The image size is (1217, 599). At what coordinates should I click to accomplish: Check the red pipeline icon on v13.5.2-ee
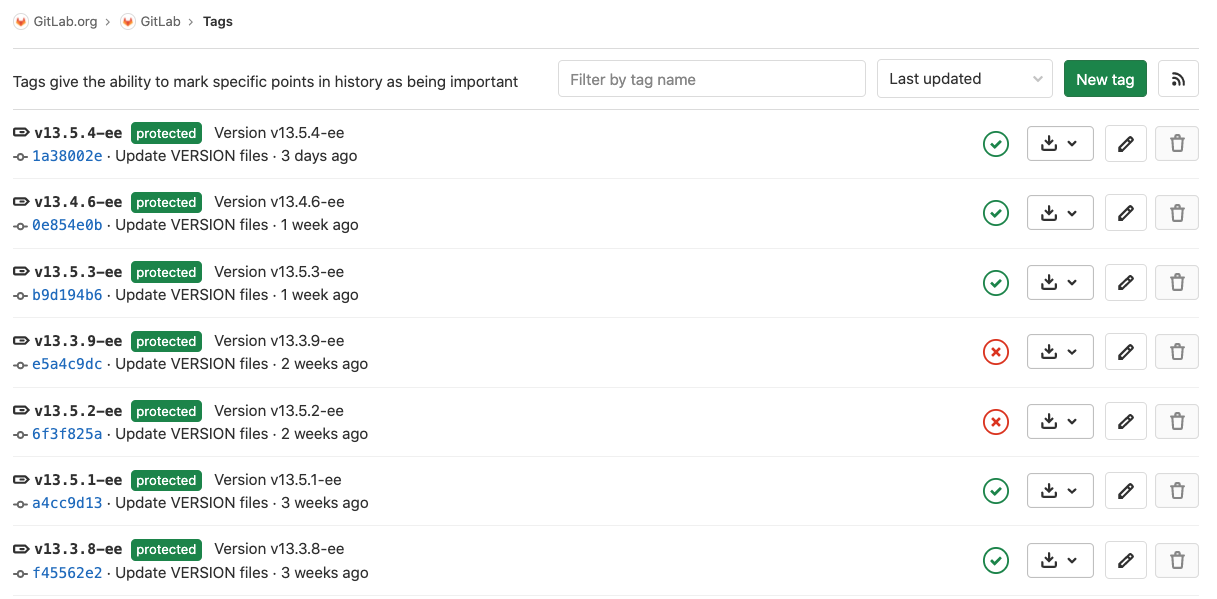[x=996, y=421]
